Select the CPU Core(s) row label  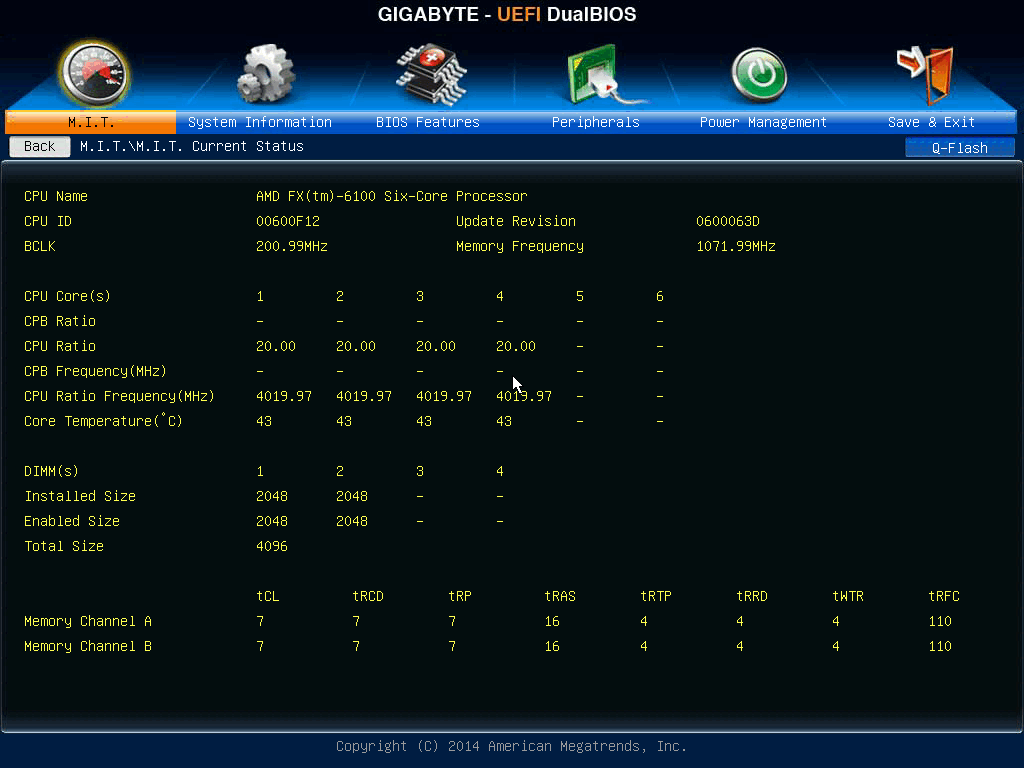click(x=67, y=296)
